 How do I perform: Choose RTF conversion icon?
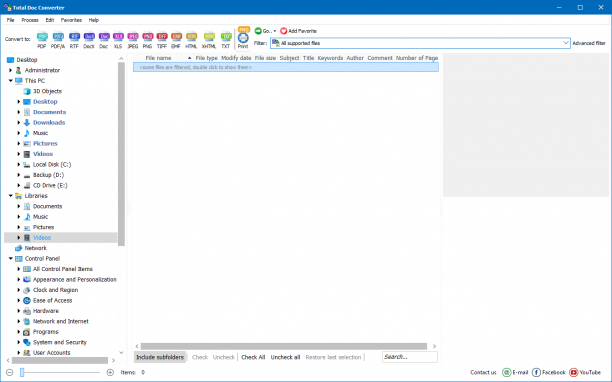tap(74, 40)
